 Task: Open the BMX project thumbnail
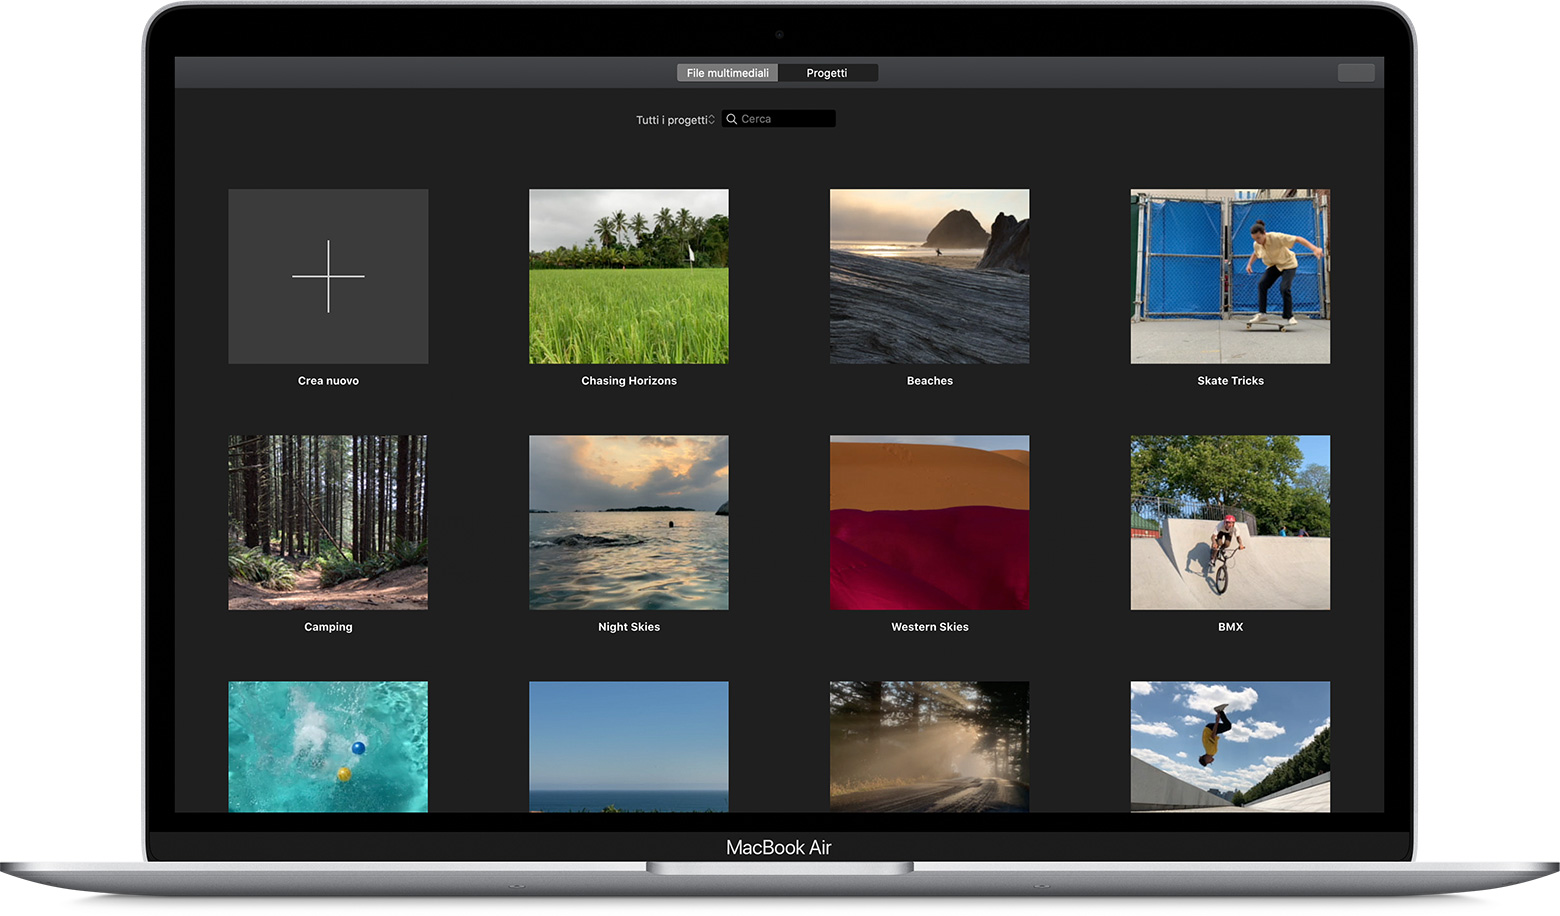[1230, 522]
